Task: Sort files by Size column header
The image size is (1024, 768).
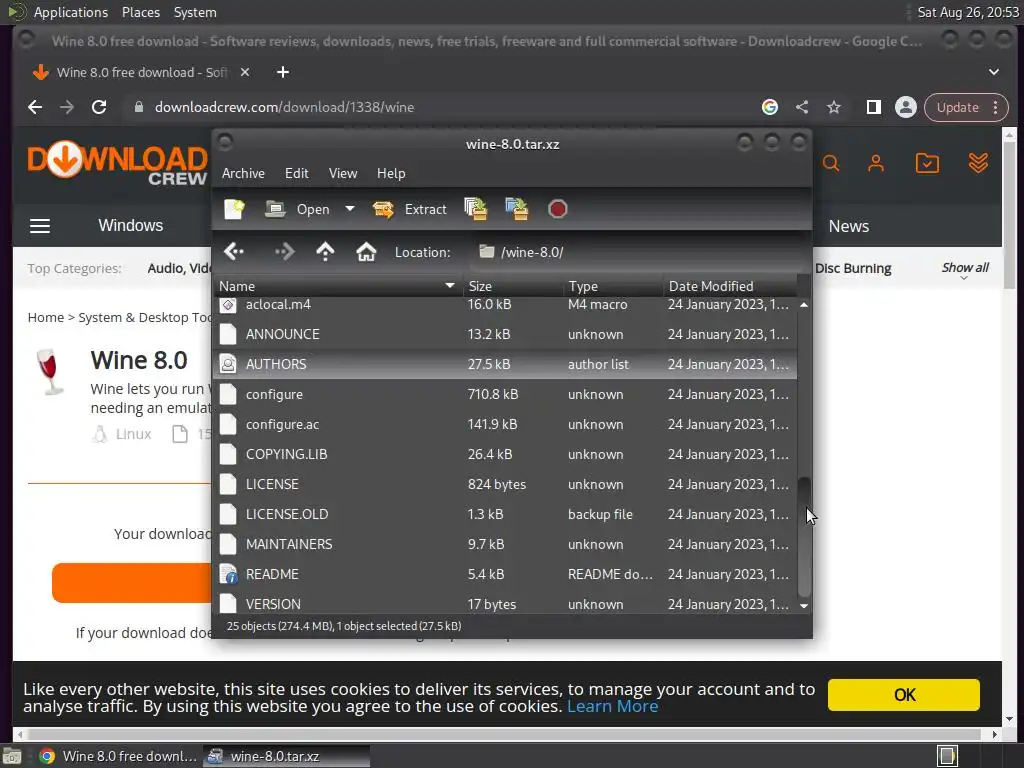Action: point(513,286)
